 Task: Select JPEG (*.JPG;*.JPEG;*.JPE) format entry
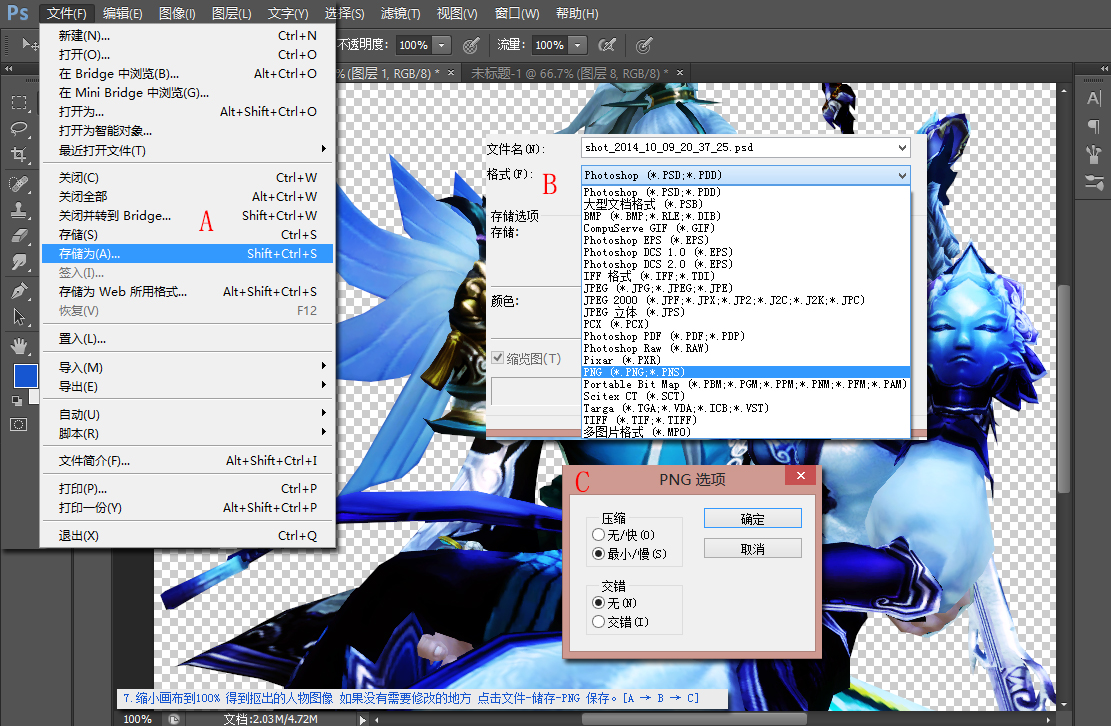point(745,288)
